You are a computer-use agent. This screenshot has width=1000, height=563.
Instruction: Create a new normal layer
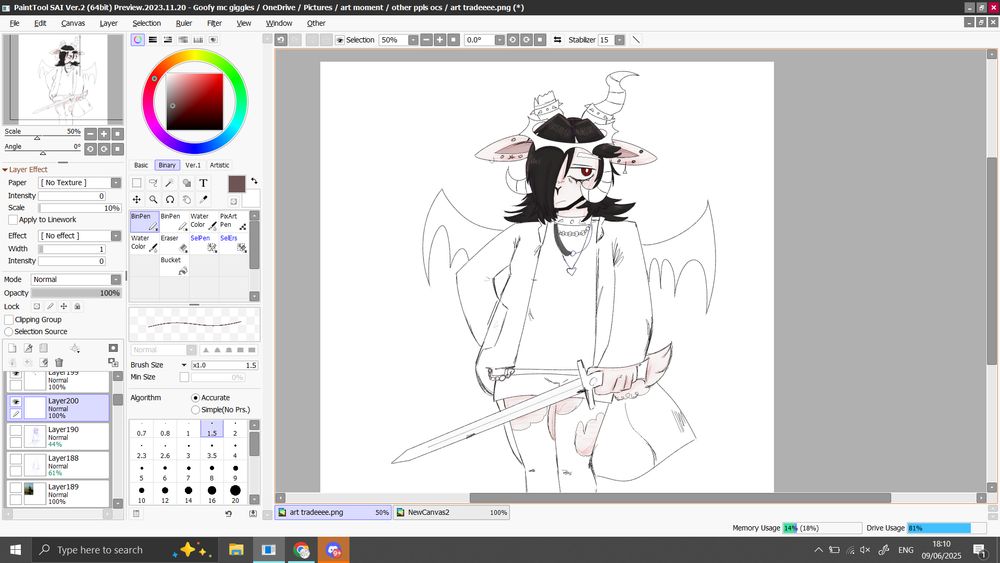point(12,348)
